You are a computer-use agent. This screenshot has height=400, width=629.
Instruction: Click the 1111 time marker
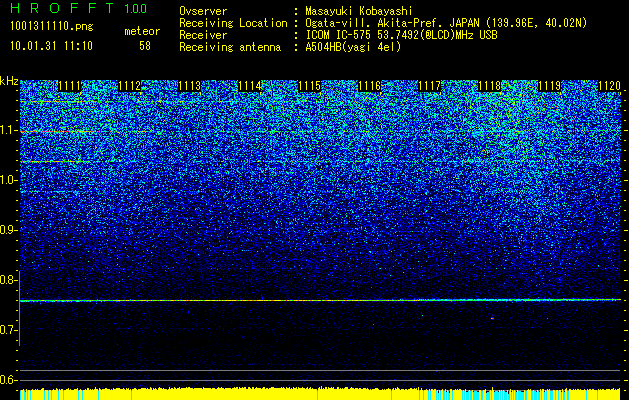click(69, 86)
